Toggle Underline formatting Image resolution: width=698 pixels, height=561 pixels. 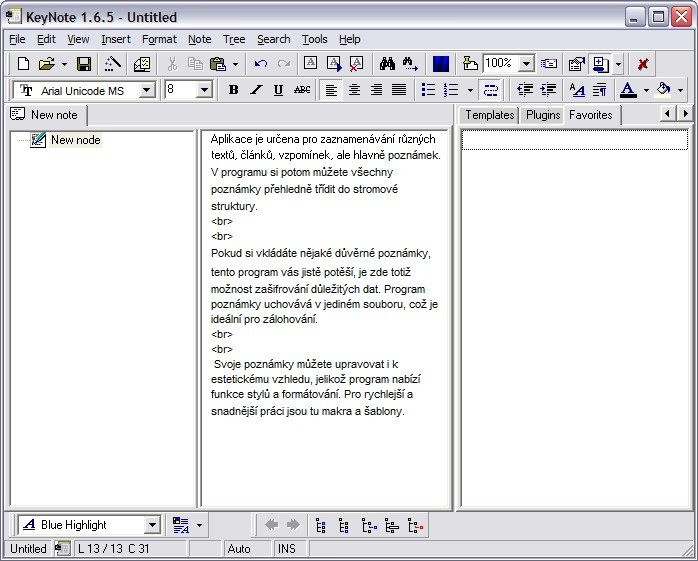[278, 90]
